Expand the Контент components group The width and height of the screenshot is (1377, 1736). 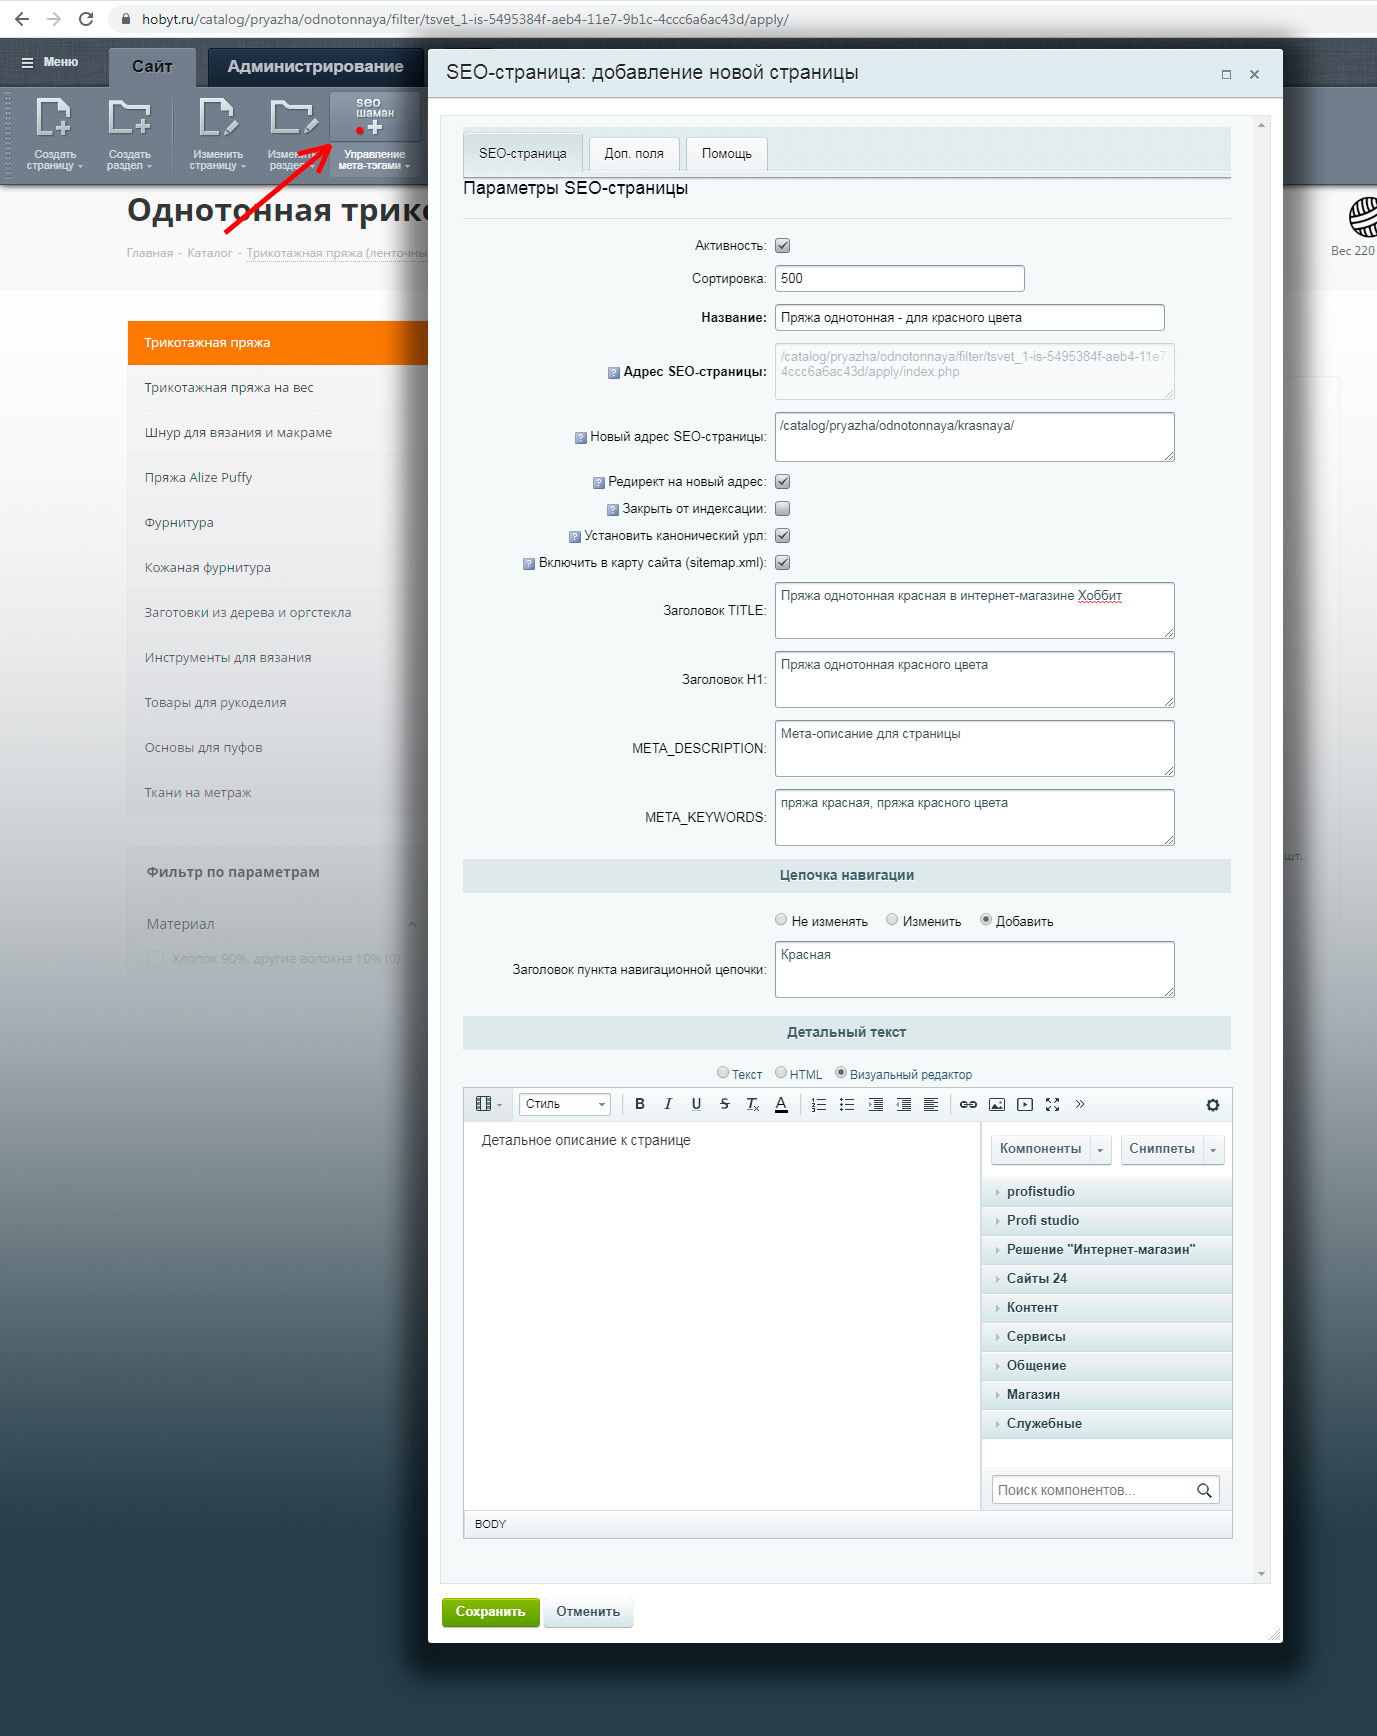[1032, 1307]
